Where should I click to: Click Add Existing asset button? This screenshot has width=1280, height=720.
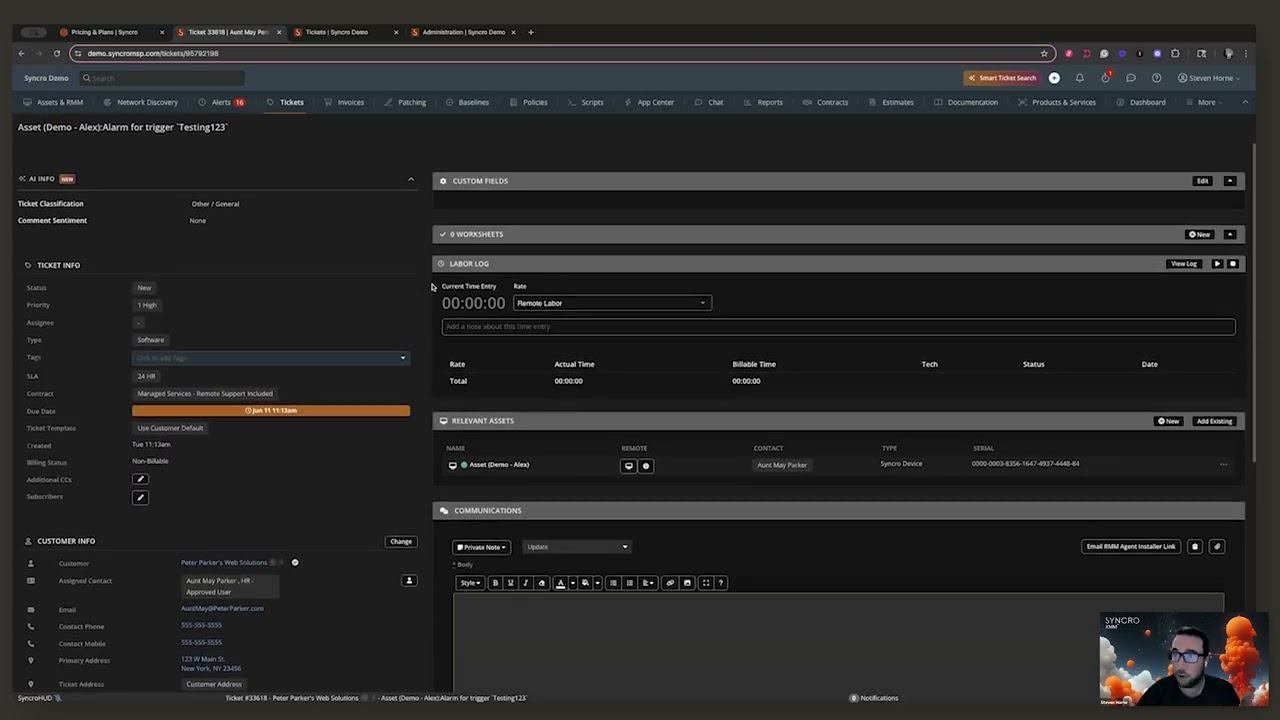point(1214,421)
